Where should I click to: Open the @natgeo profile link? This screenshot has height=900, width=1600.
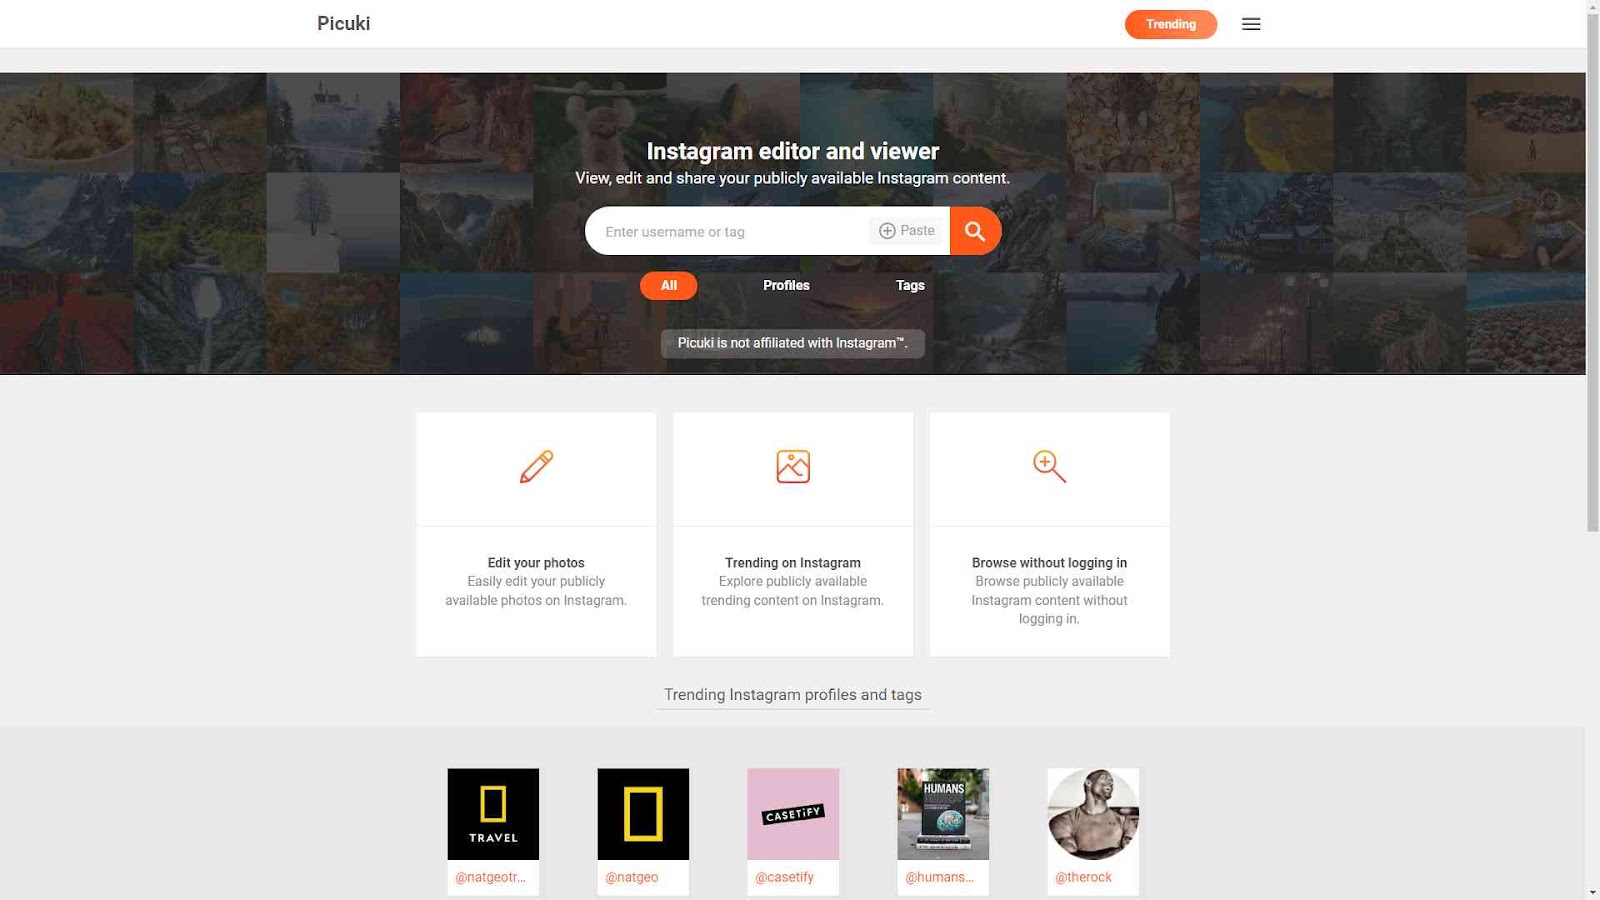pyautogui.click(x=632, y=877)
